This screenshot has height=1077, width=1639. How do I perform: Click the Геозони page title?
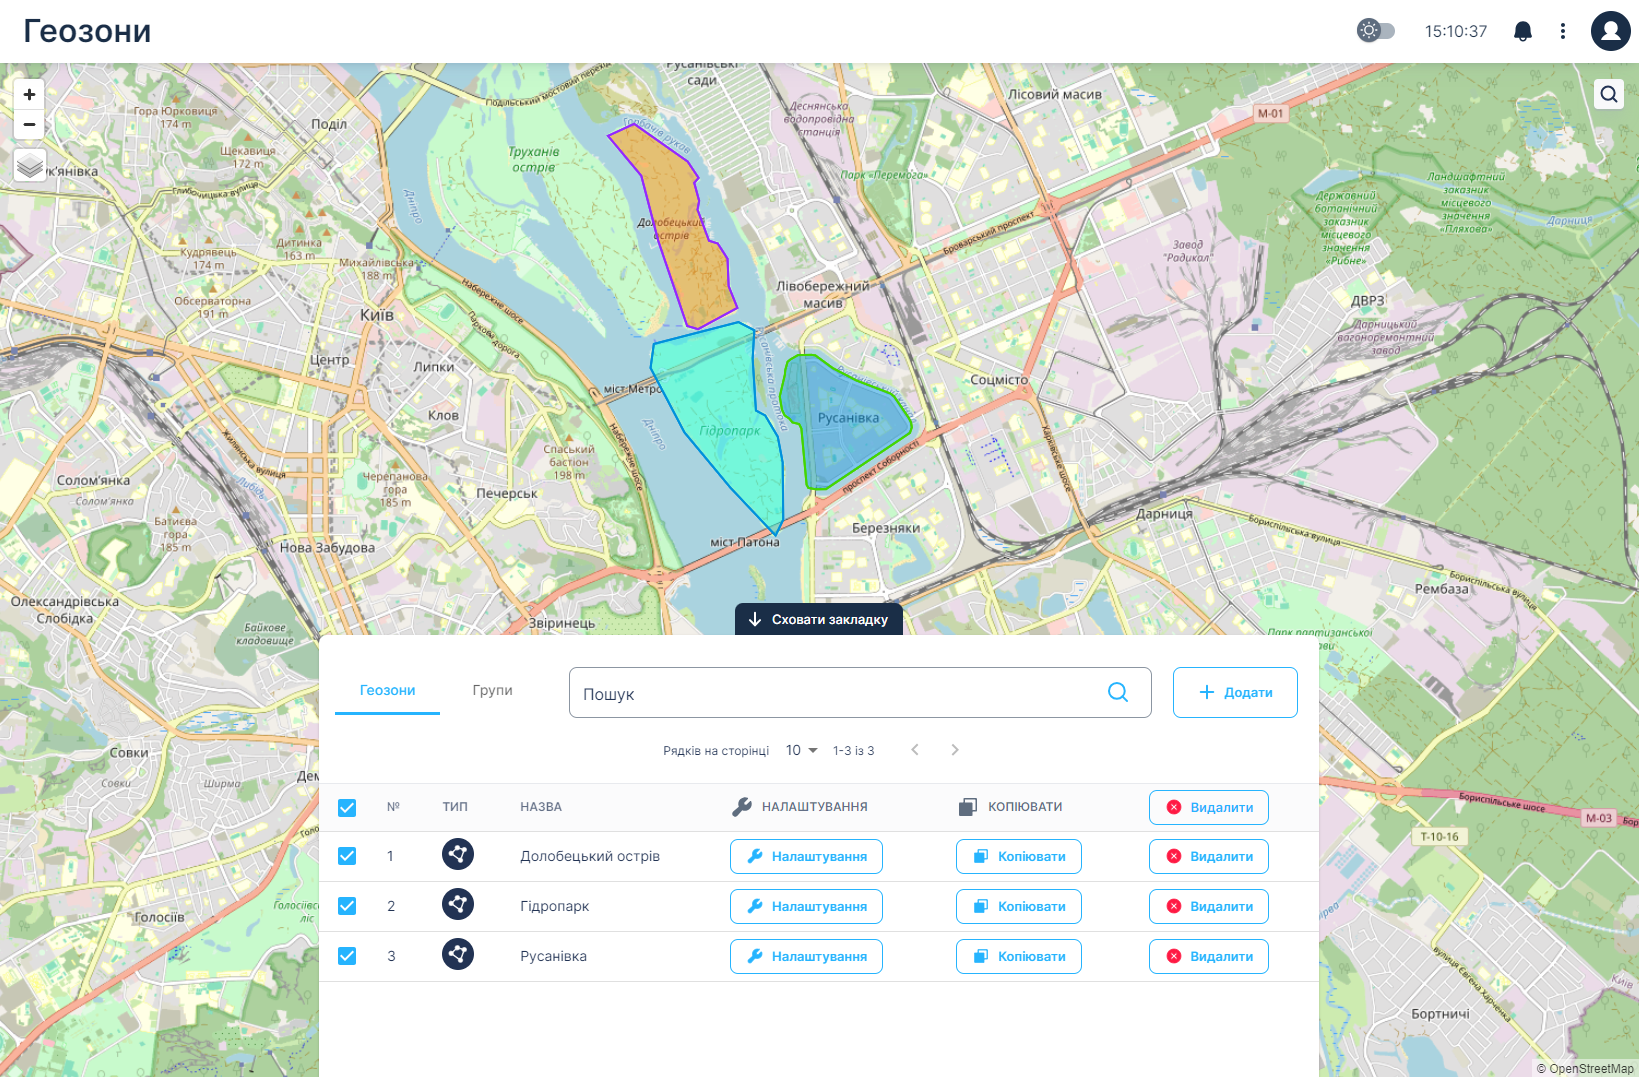click(x=87, y=31)
